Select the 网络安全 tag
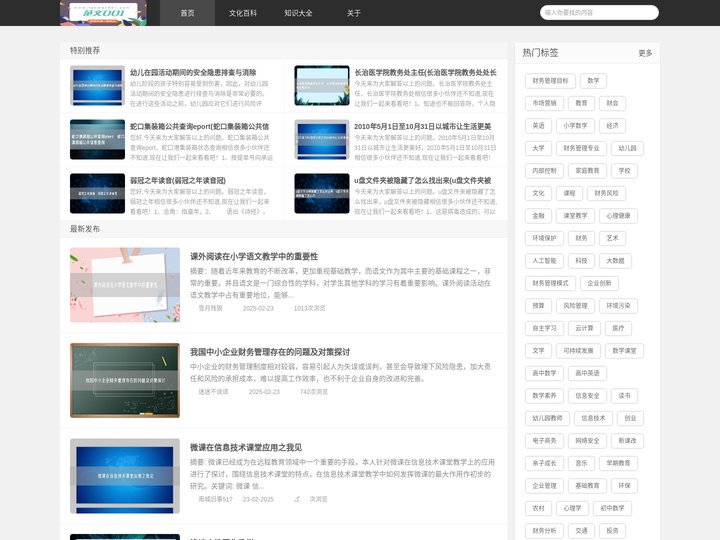720x540 pixels. (x=587, y=441)
